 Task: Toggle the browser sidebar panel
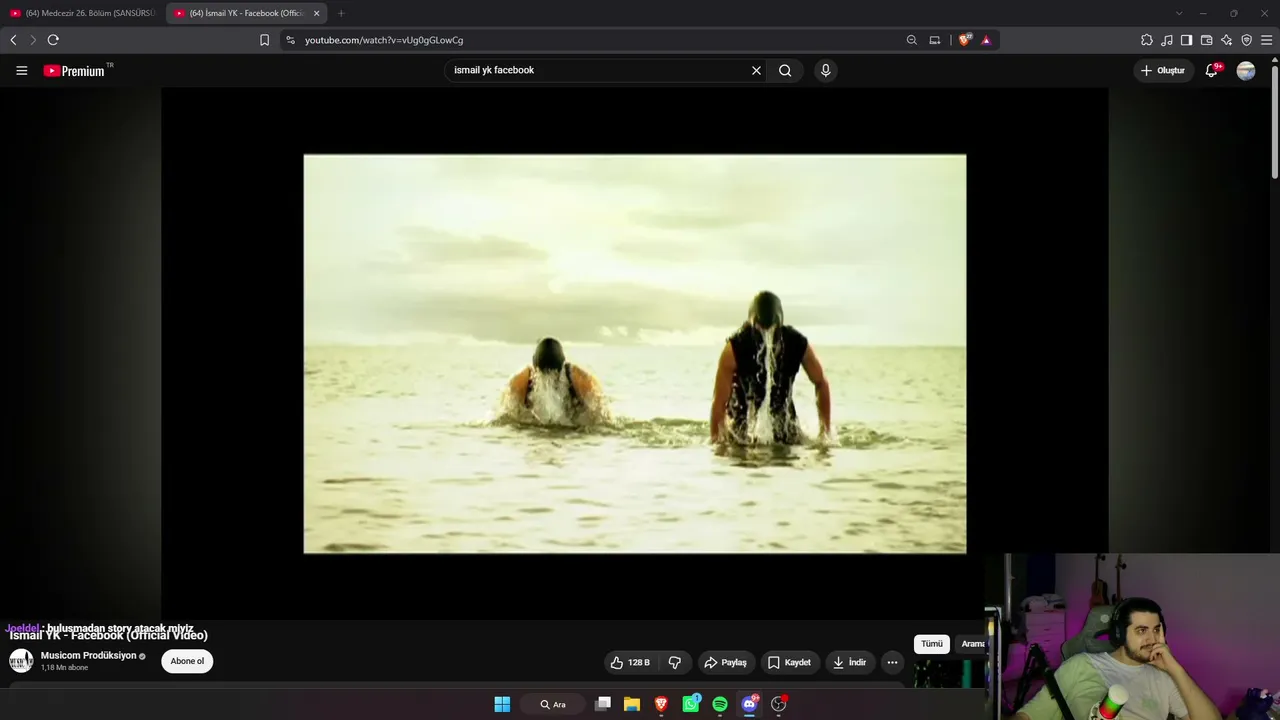(x=1186, y=40)
